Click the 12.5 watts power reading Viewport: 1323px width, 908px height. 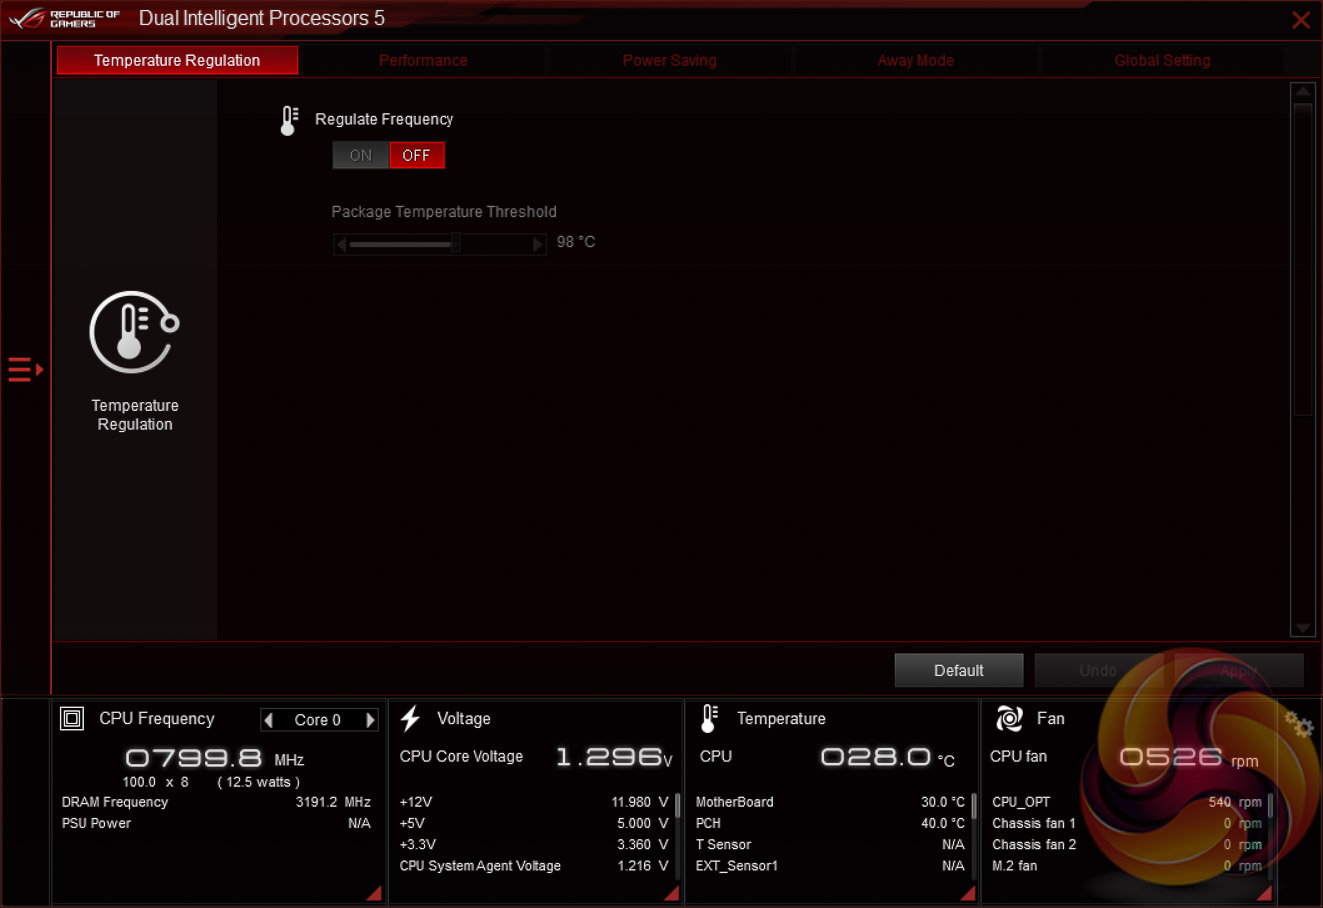pyautogui.click(x=258, y=782)
